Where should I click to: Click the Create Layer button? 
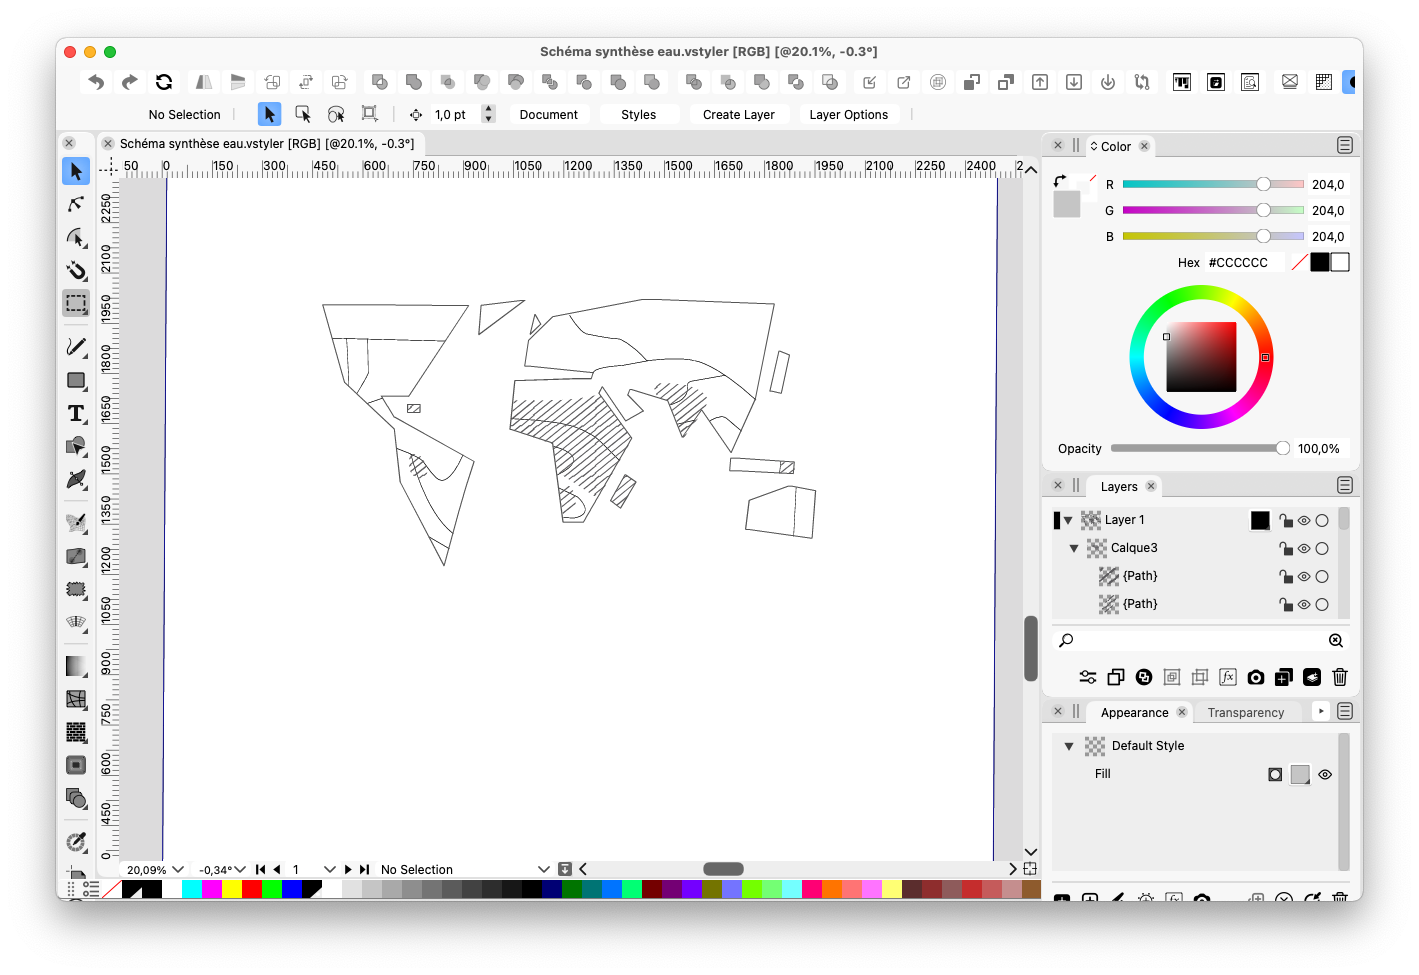coord(738,114)
